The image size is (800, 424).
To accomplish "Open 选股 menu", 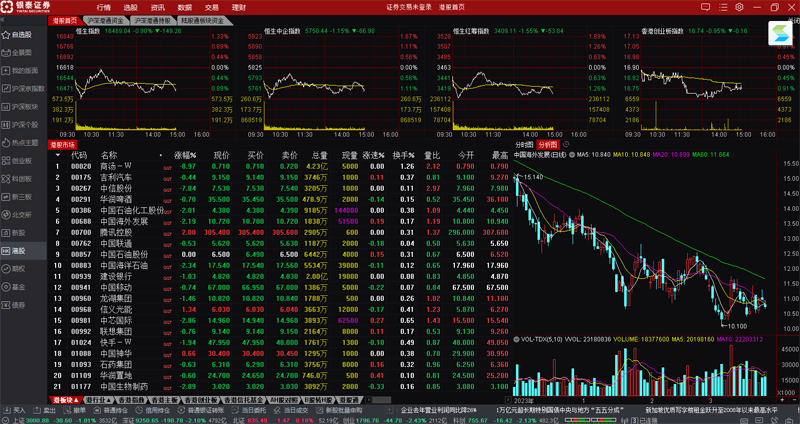I will pyautogui.click(x=131, y=8).
